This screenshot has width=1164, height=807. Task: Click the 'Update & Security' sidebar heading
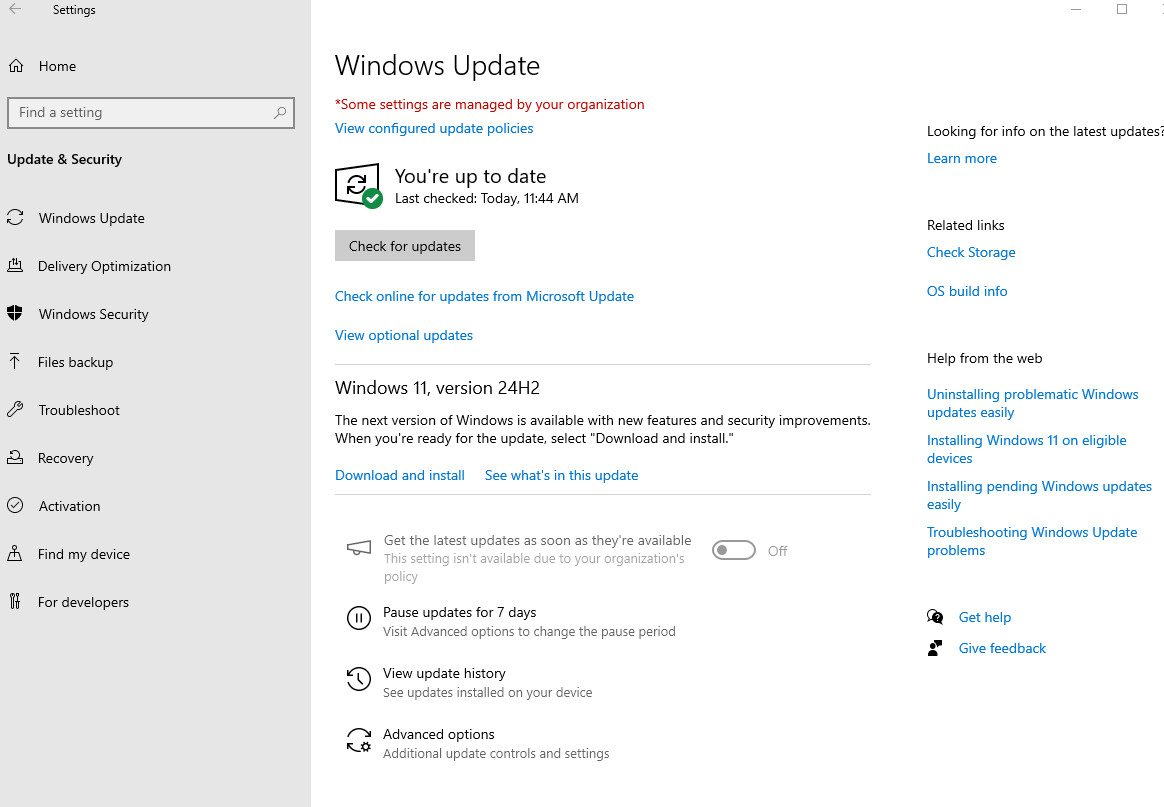65,159
